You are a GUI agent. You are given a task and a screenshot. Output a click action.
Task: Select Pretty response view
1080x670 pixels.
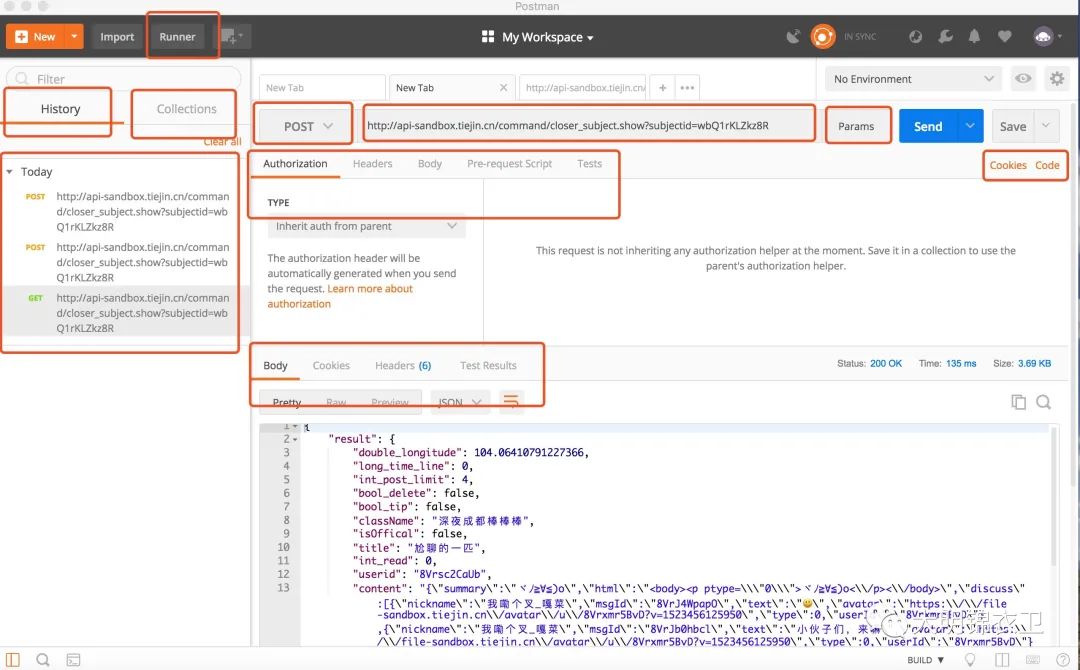click(287, 402)
